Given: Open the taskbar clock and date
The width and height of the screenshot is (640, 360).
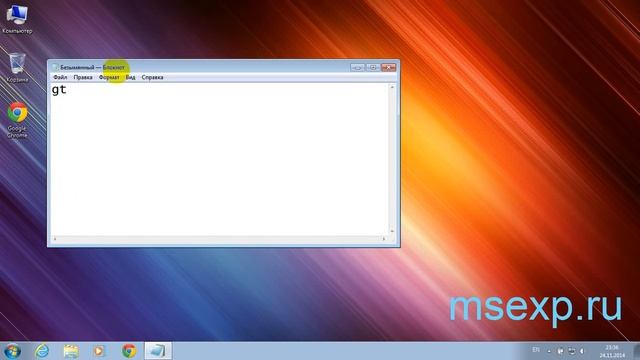Looking at the screenshot, I should click(x=612, y=351).
